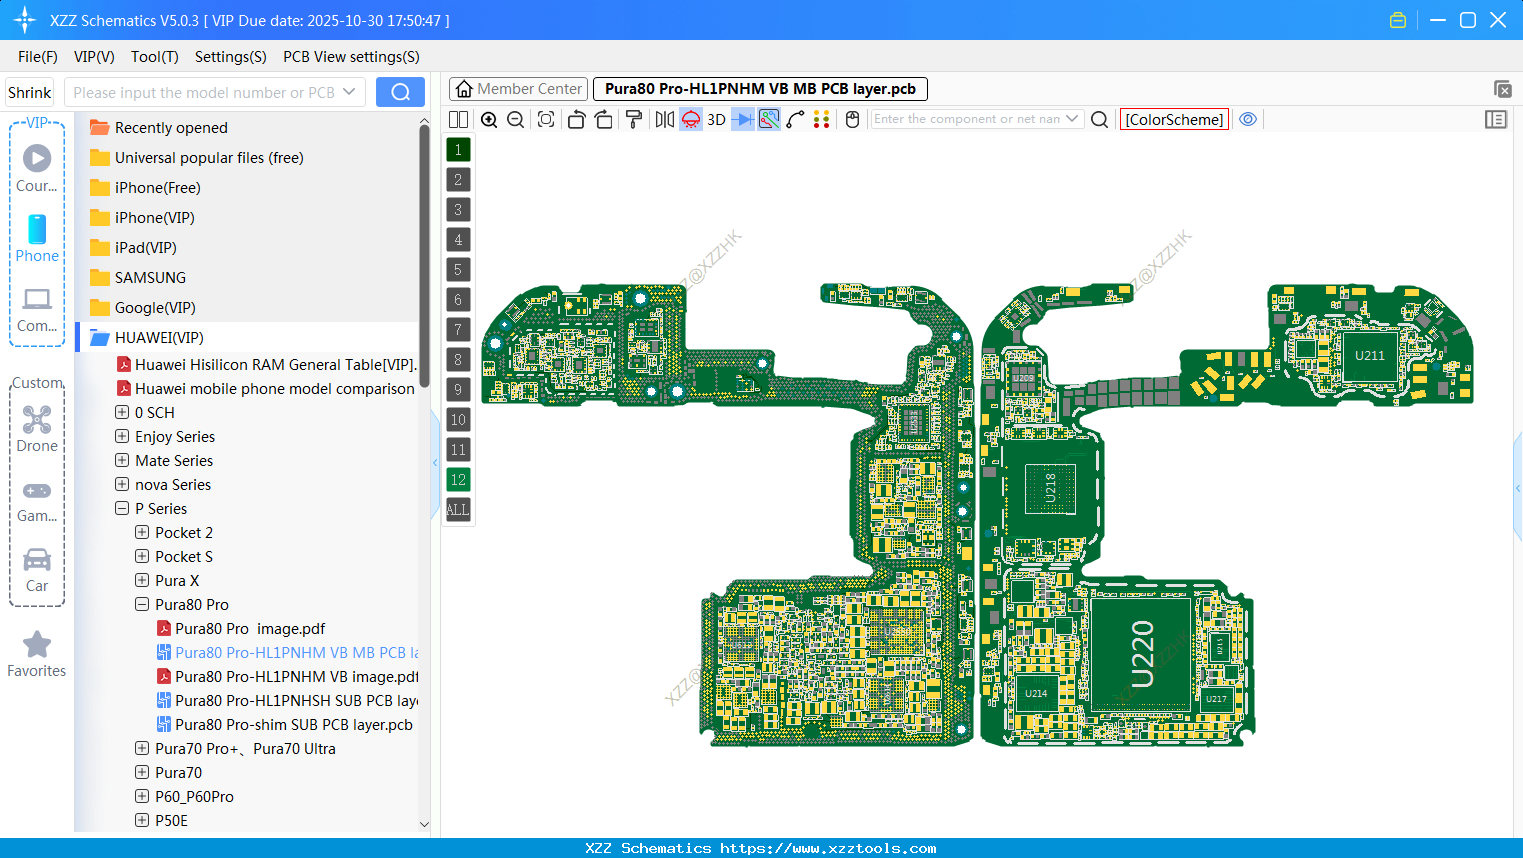Open the Member Center

[x=517, y=88]
